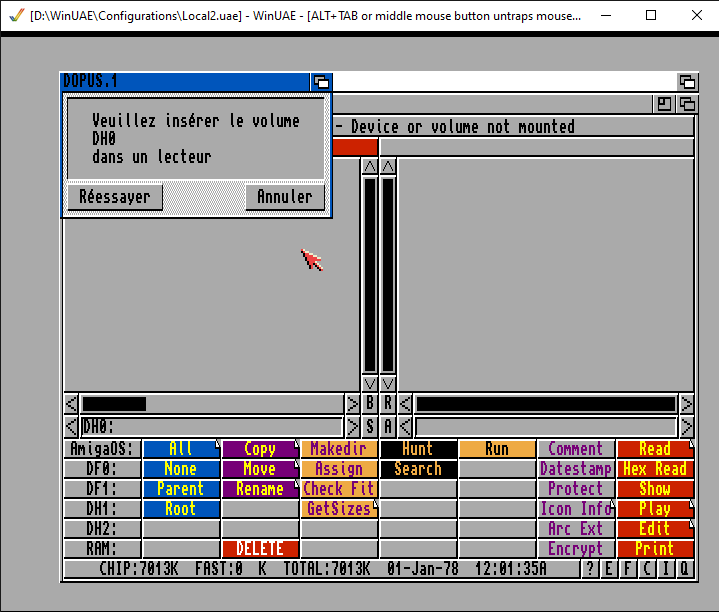
Task: Click the Check Fit button
Action: [339, 489]
